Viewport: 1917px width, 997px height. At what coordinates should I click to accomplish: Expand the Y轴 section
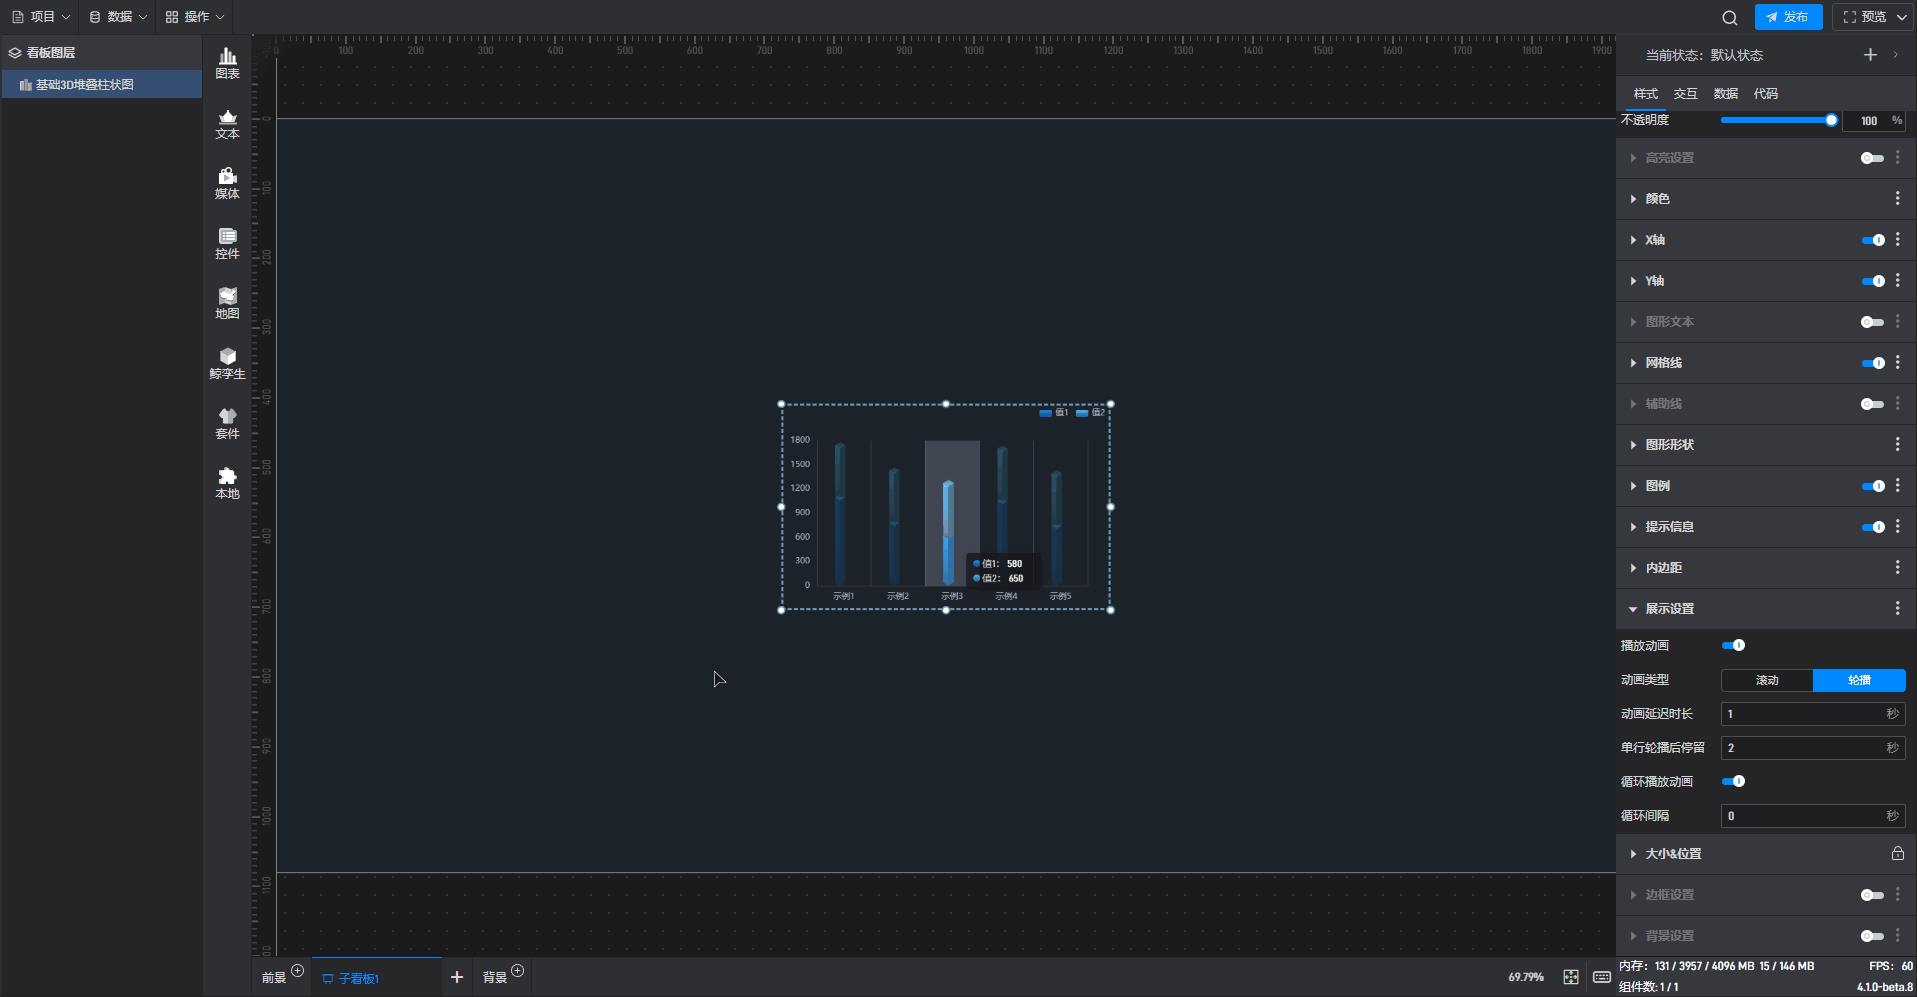[x=1633, y=281]
